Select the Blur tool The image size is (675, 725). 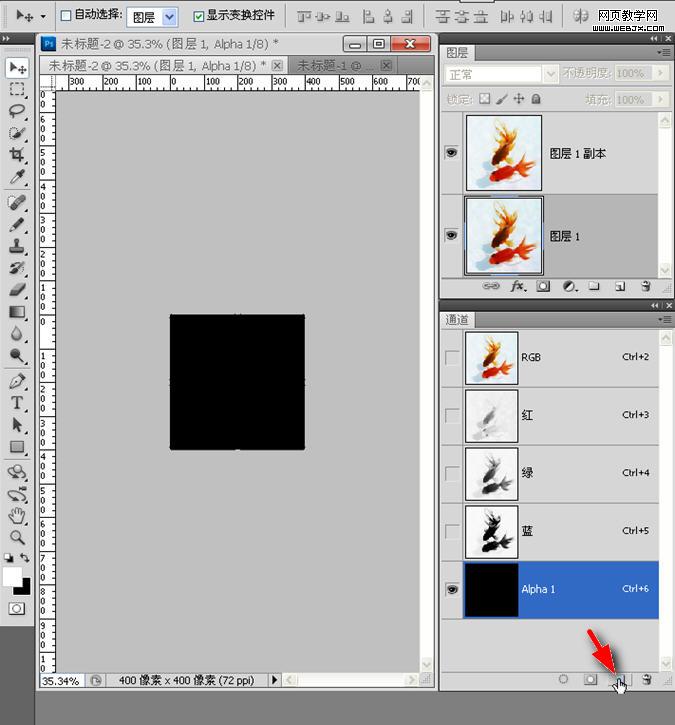[x=18, y=334]
